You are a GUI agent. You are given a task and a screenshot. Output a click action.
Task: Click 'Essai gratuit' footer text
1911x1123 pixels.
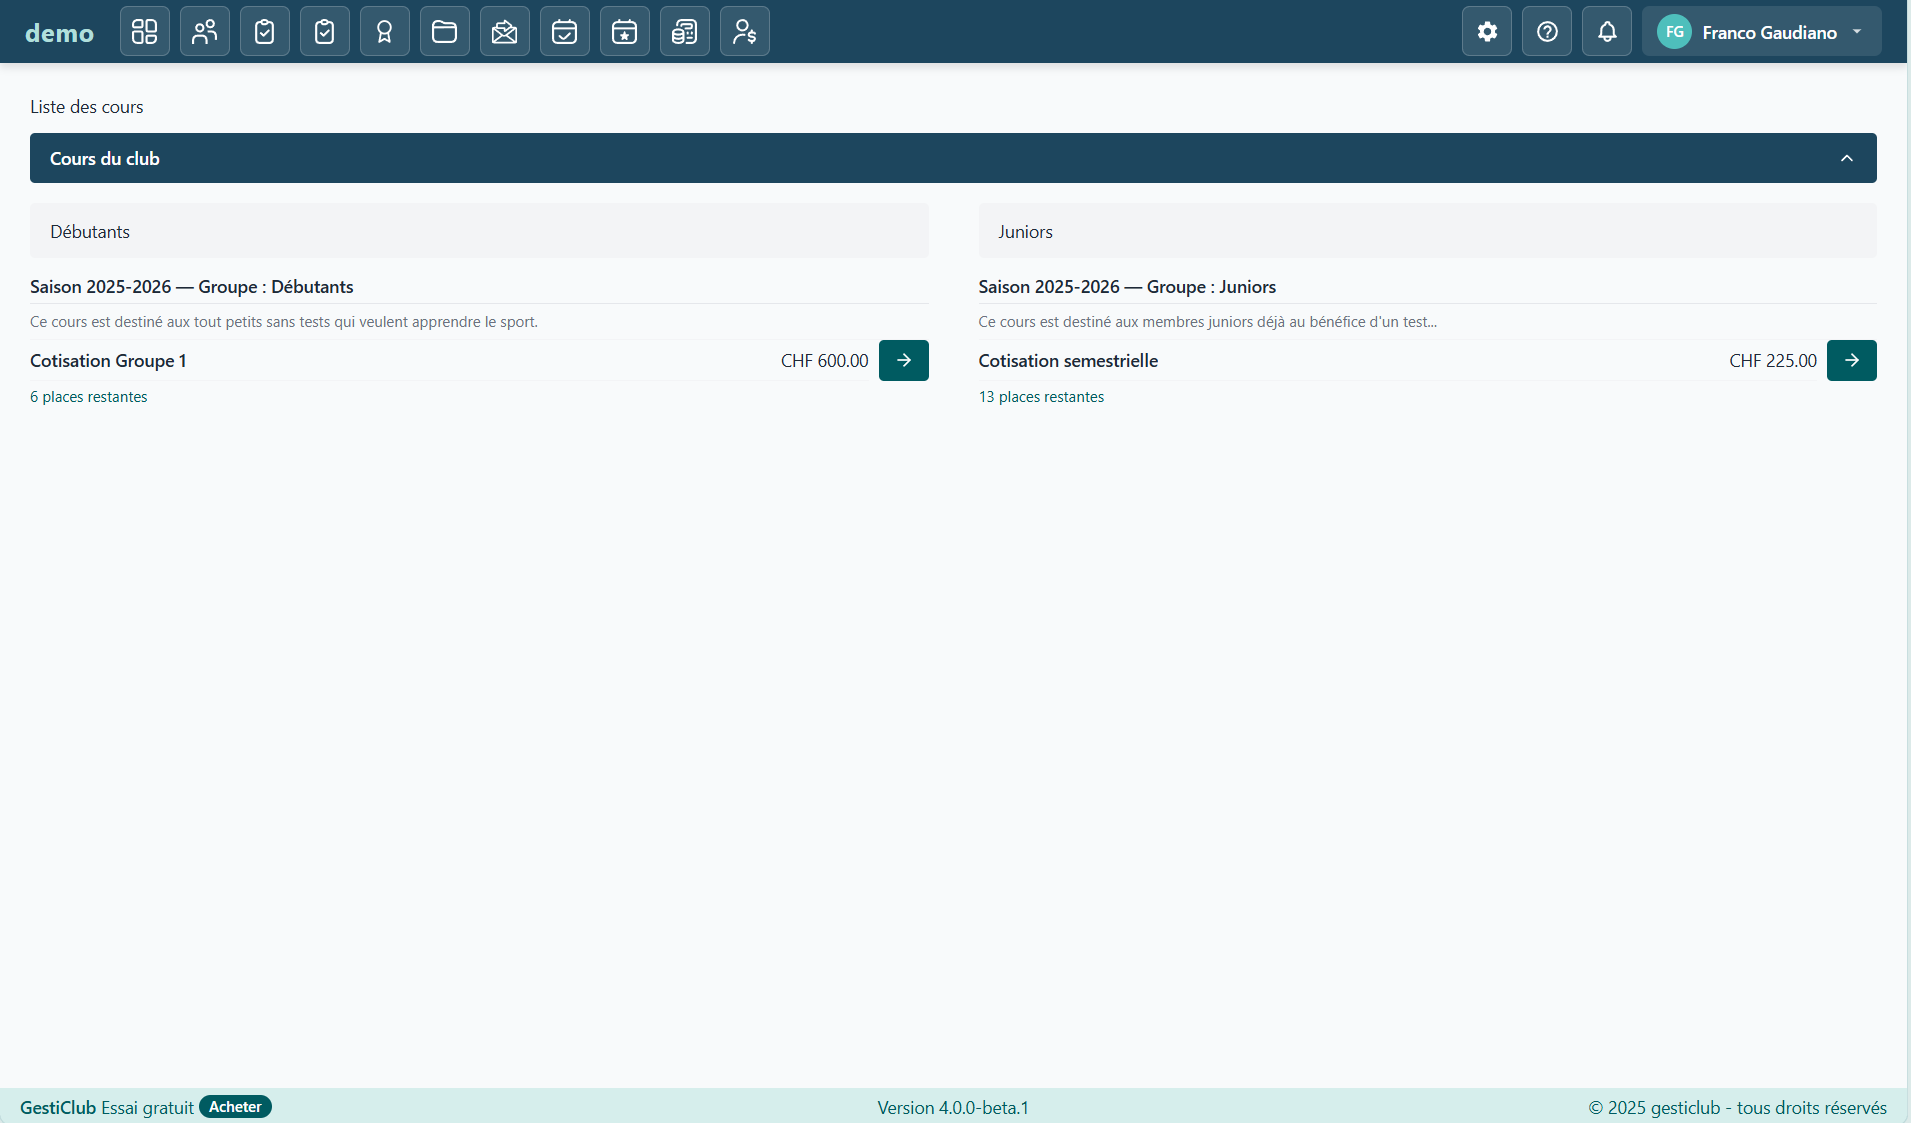tap(148, 1108)
